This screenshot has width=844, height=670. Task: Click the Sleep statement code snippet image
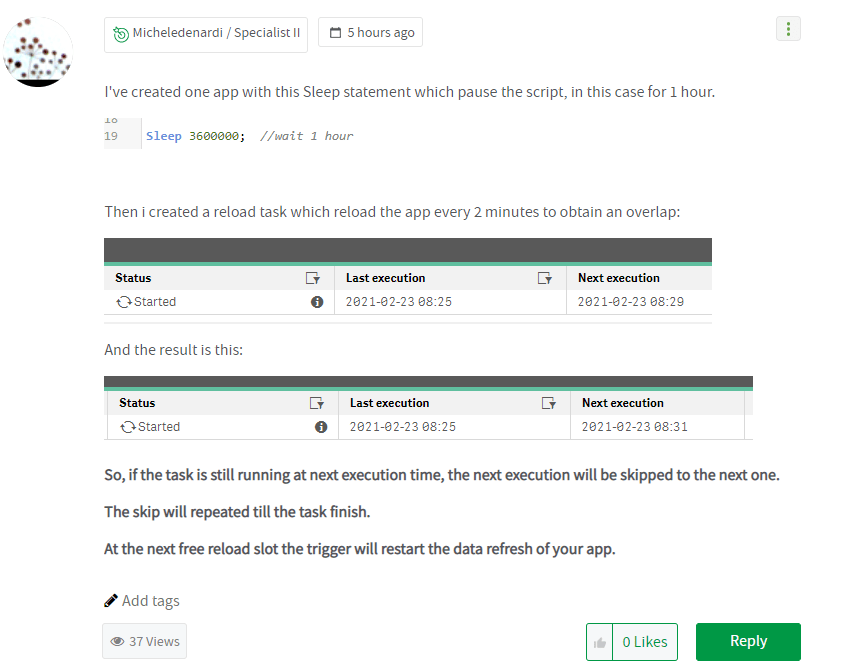230,133
